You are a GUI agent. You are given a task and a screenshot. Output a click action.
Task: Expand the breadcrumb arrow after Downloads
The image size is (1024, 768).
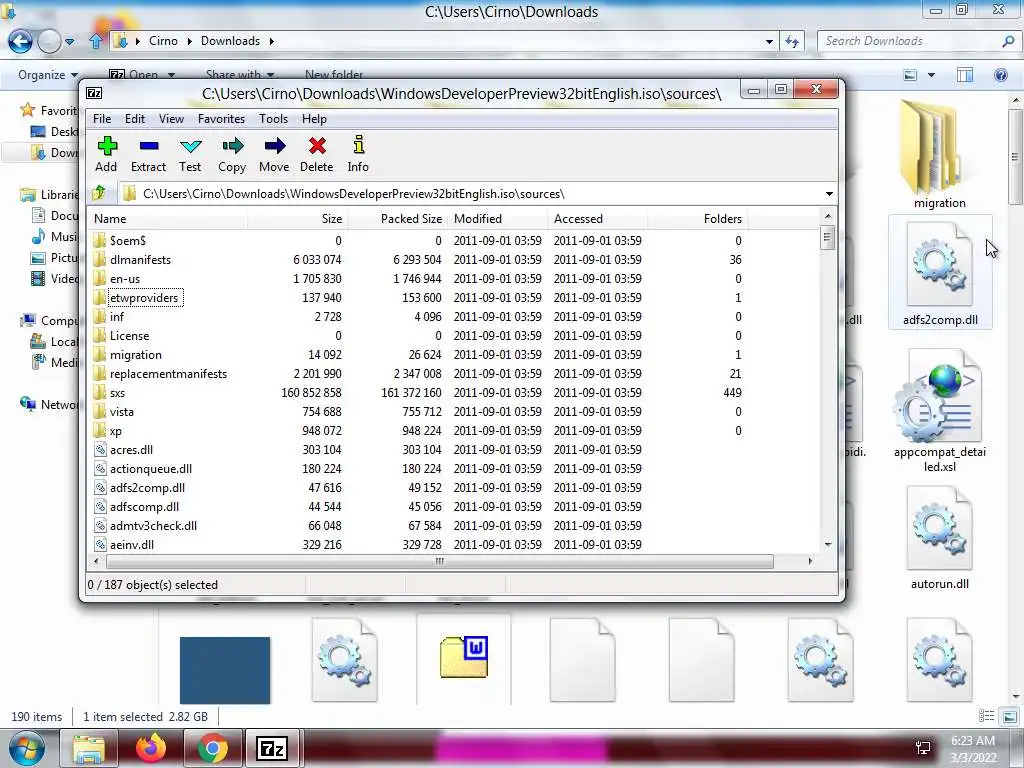[x=271, y=41]
